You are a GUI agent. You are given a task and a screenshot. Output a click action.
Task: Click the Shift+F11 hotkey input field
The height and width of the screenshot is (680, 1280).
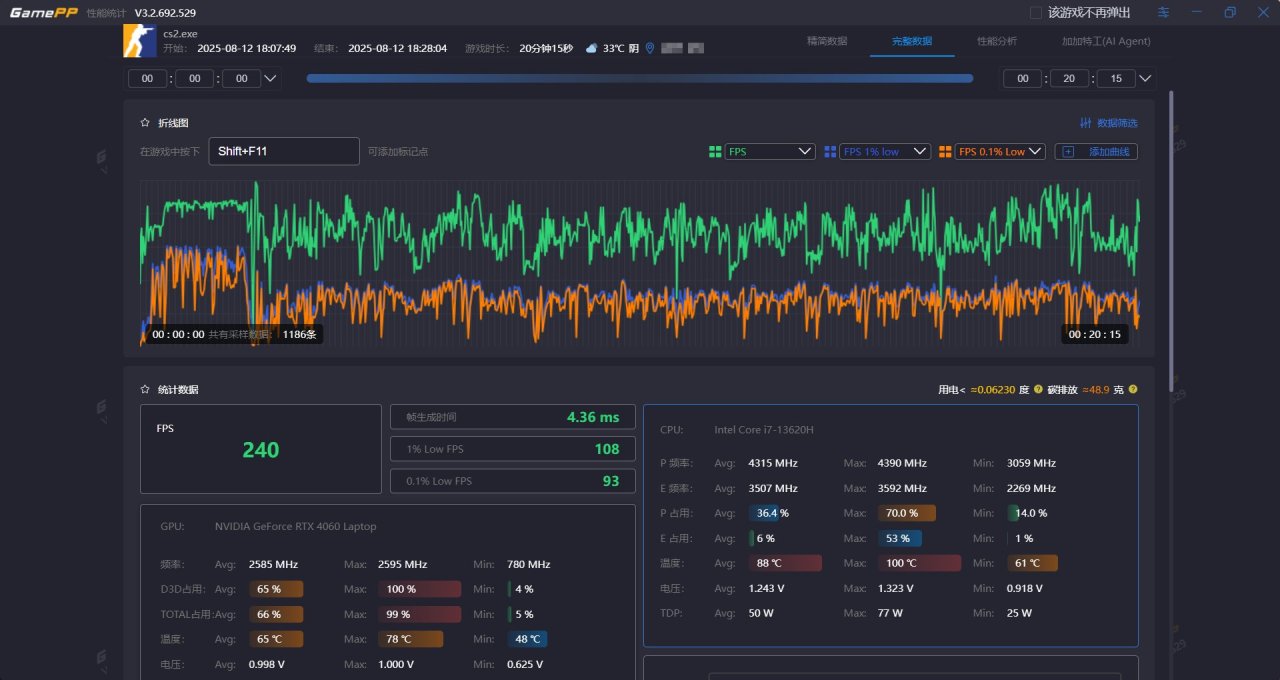[283, 151]
